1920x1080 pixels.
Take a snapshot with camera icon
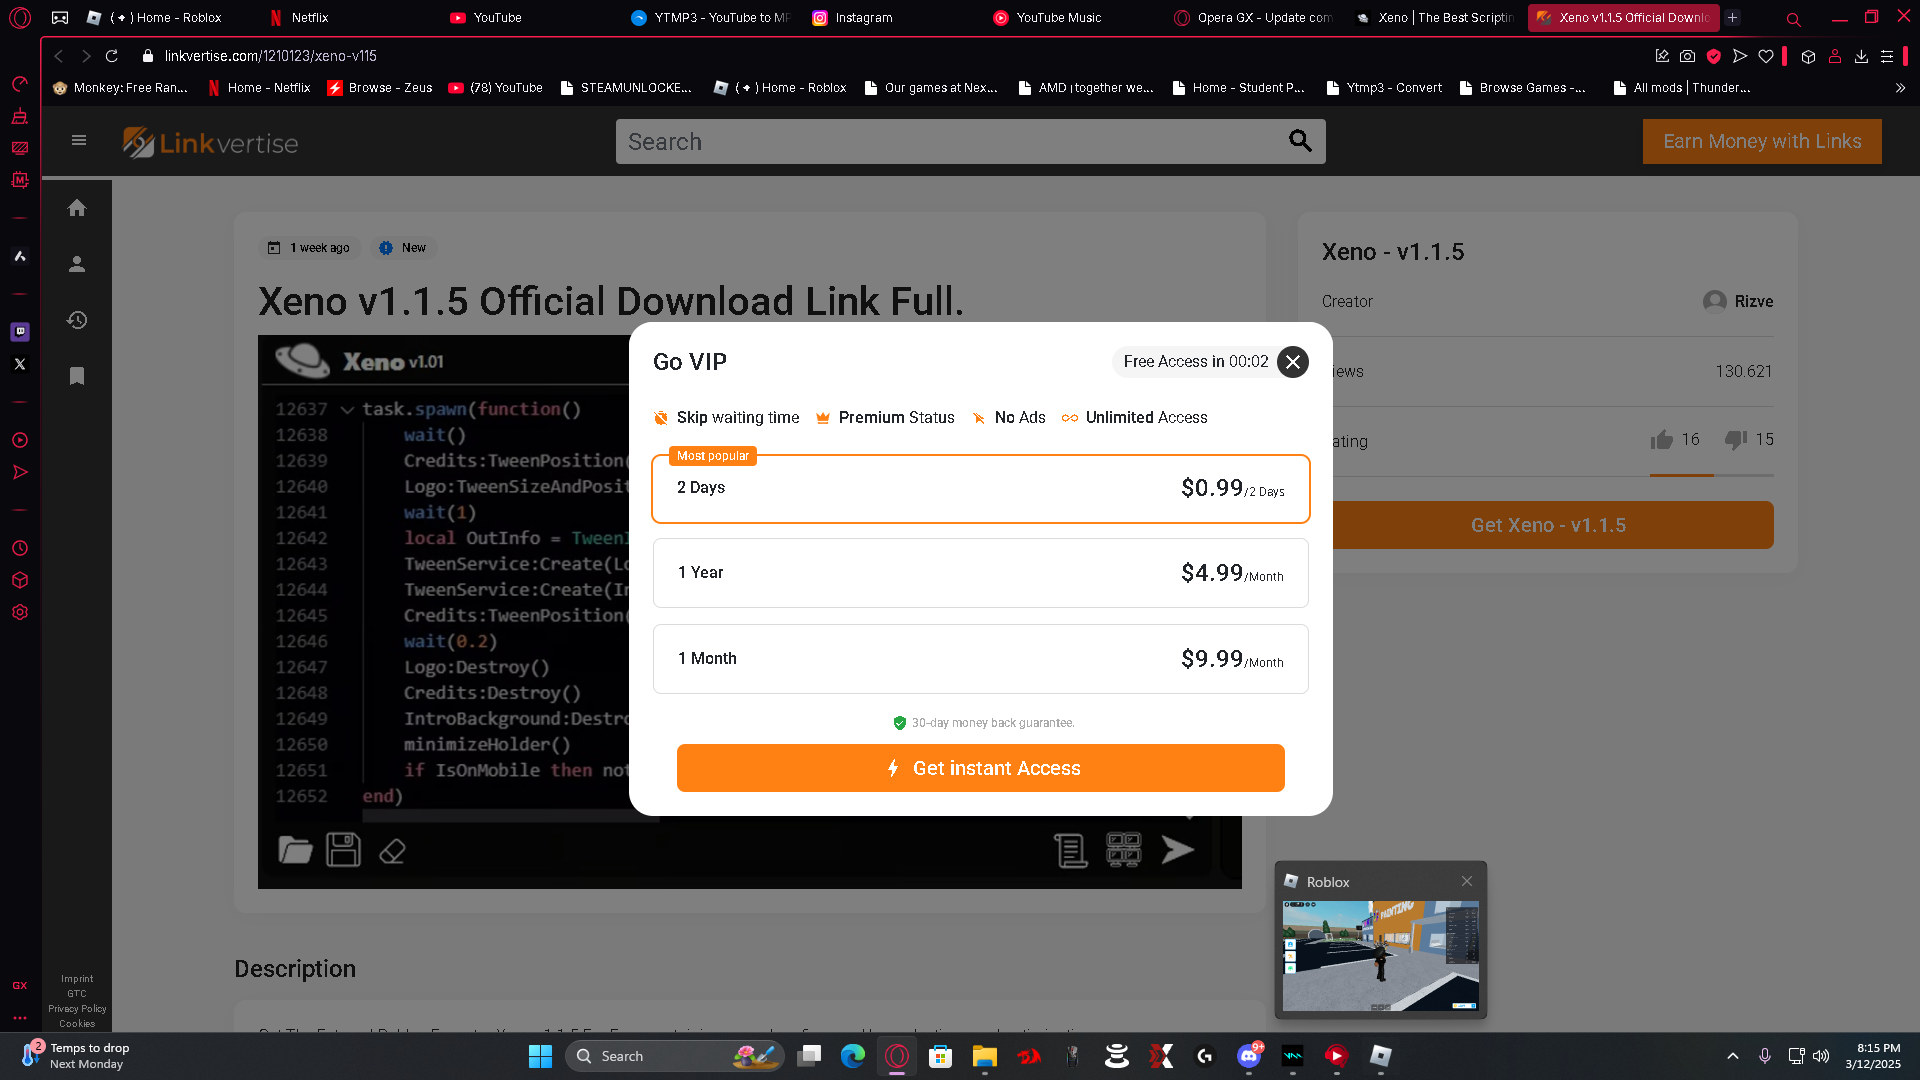1687,56
